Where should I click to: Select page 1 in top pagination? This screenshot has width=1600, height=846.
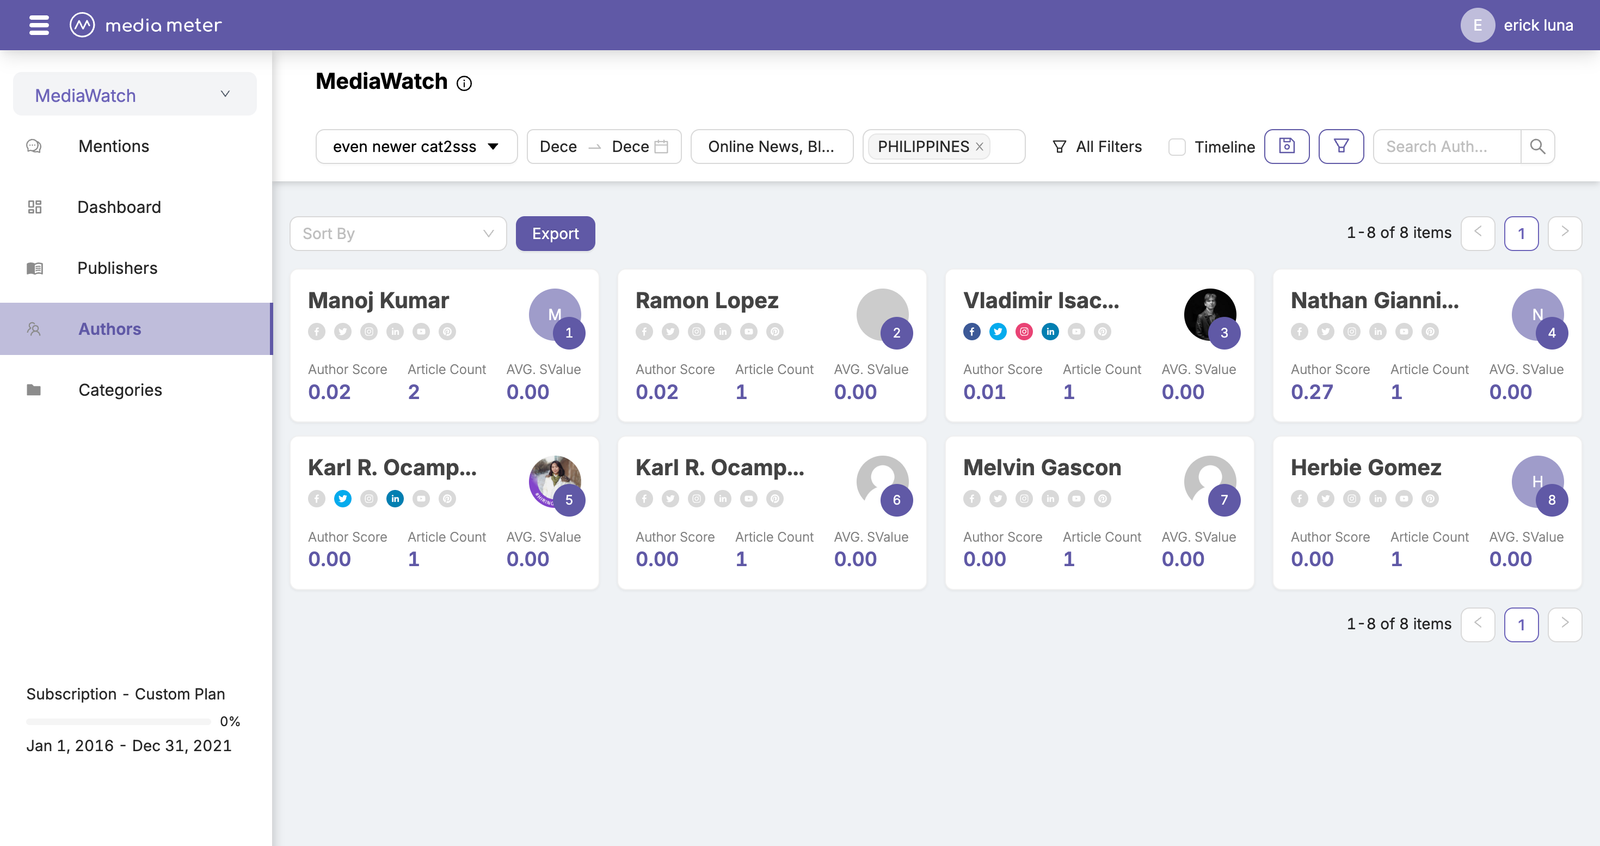tap(1521, 233)
